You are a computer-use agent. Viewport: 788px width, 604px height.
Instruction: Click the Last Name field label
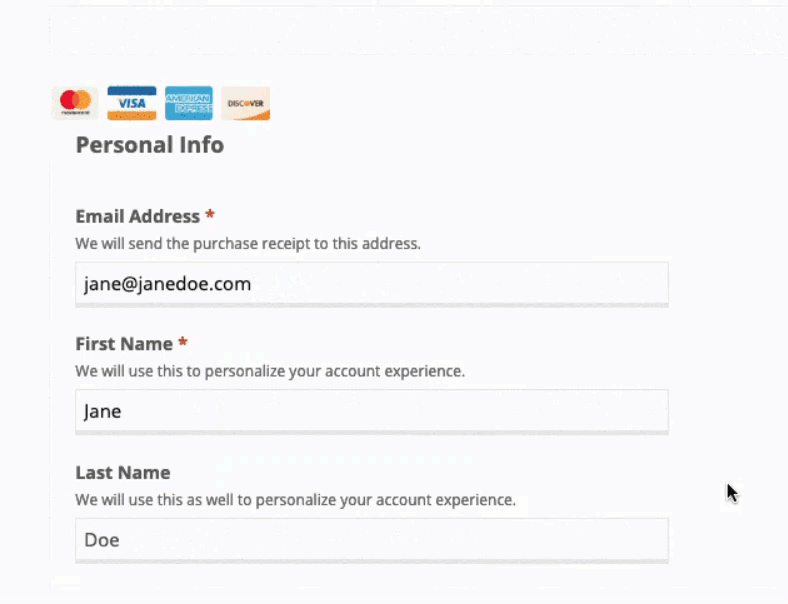pyautogui.click(x=123, y=472)
